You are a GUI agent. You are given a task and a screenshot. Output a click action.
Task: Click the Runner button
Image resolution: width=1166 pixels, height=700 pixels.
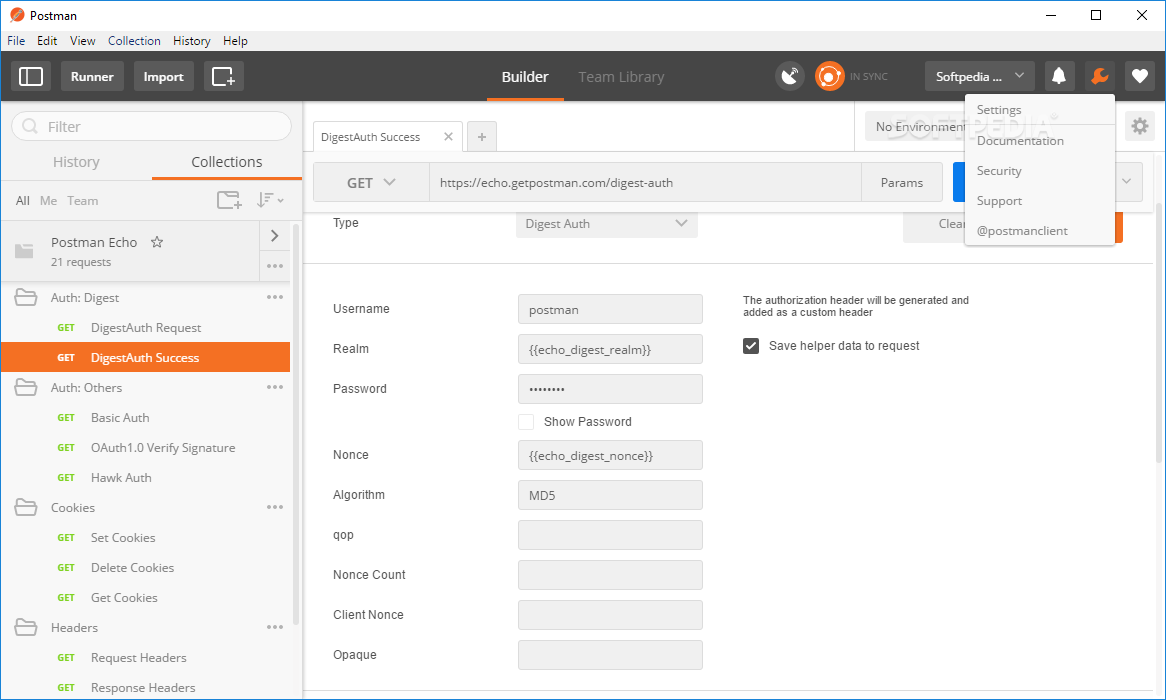coord(92,77)
